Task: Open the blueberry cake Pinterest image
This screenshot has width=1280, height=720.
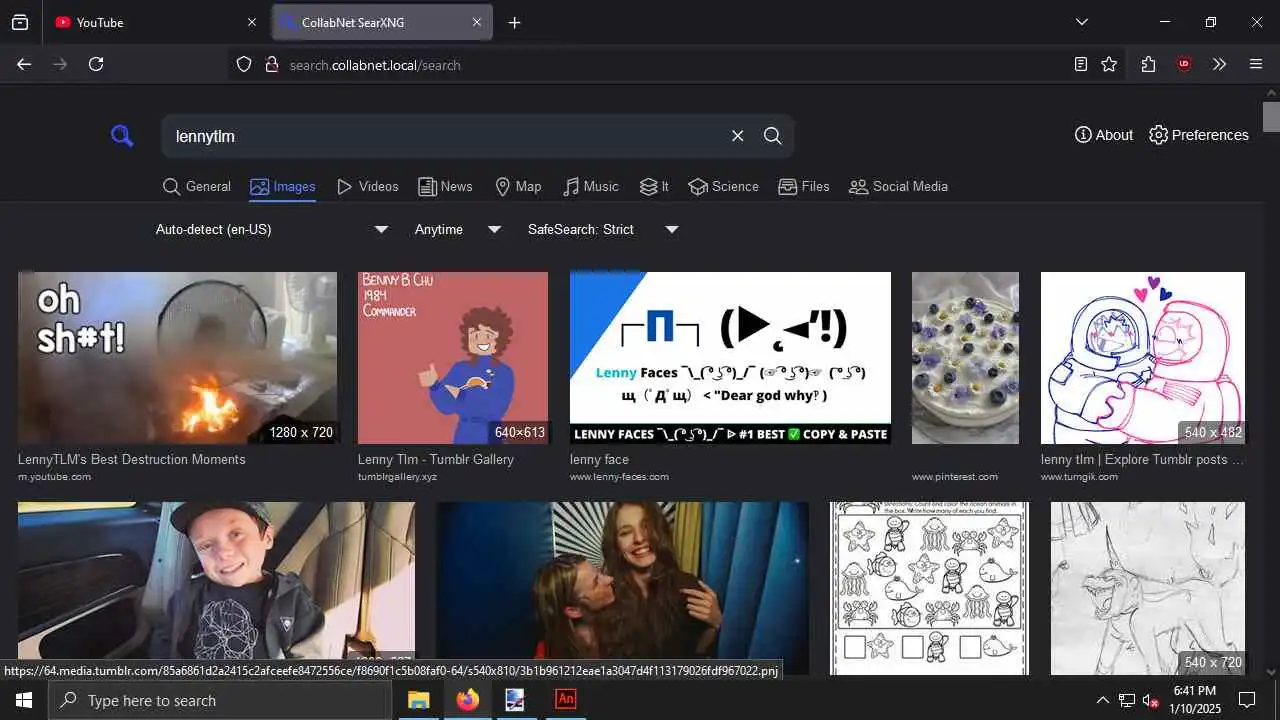Action: pyautogui.click(x=965, y=358)
